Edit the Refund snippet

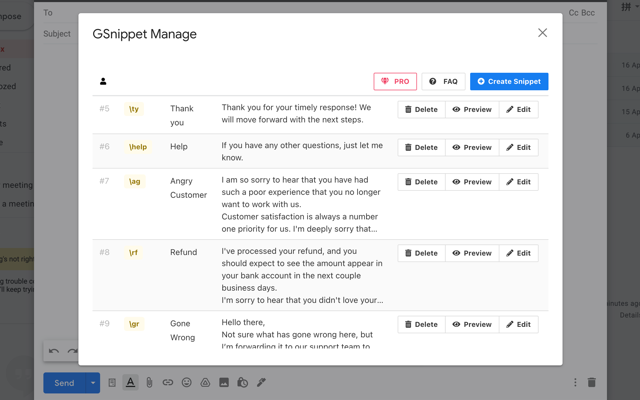coord(518,253)
